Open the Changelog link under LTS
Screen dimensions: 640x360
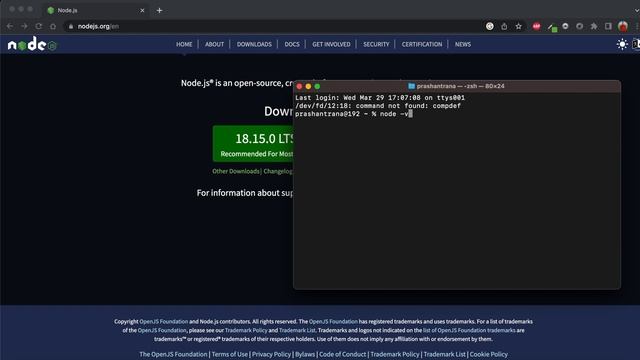click(278, 171)
